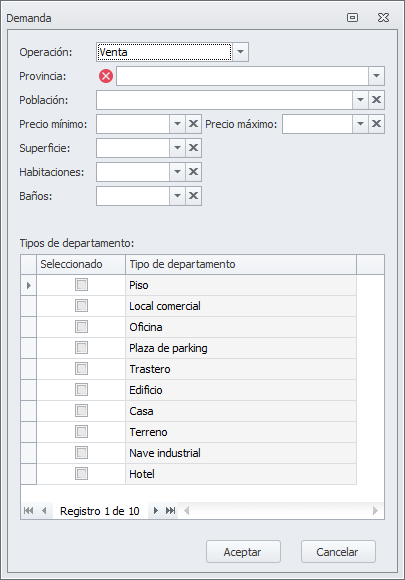Click the red error icon beside Provincia
Image resolution: width=405 pixels, height=580 pixels.
click(106, 76)
